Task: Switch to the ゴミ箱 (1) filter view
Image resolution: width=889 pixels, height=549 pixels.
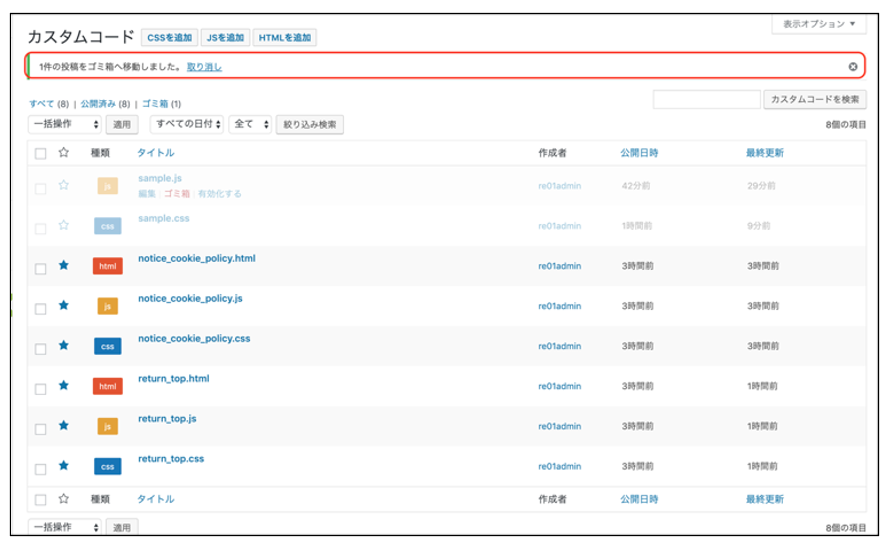Action: click(x=161, y=103)
